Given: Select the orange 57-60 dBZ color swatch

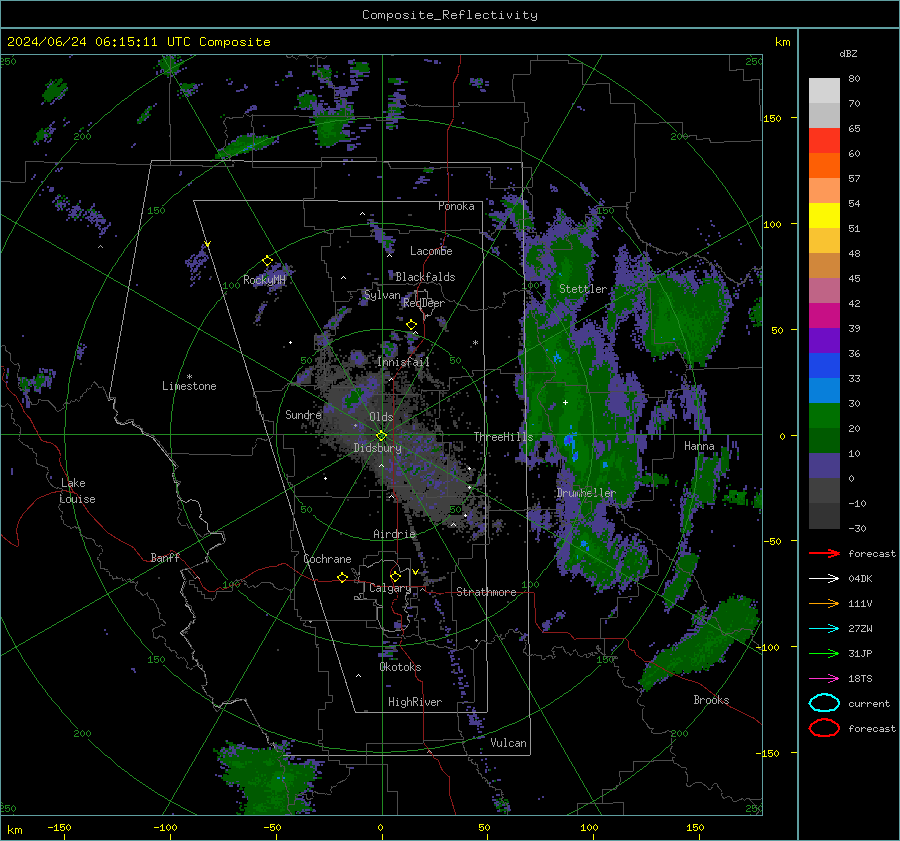Looking at the screenshot, I should click(824, 166).
